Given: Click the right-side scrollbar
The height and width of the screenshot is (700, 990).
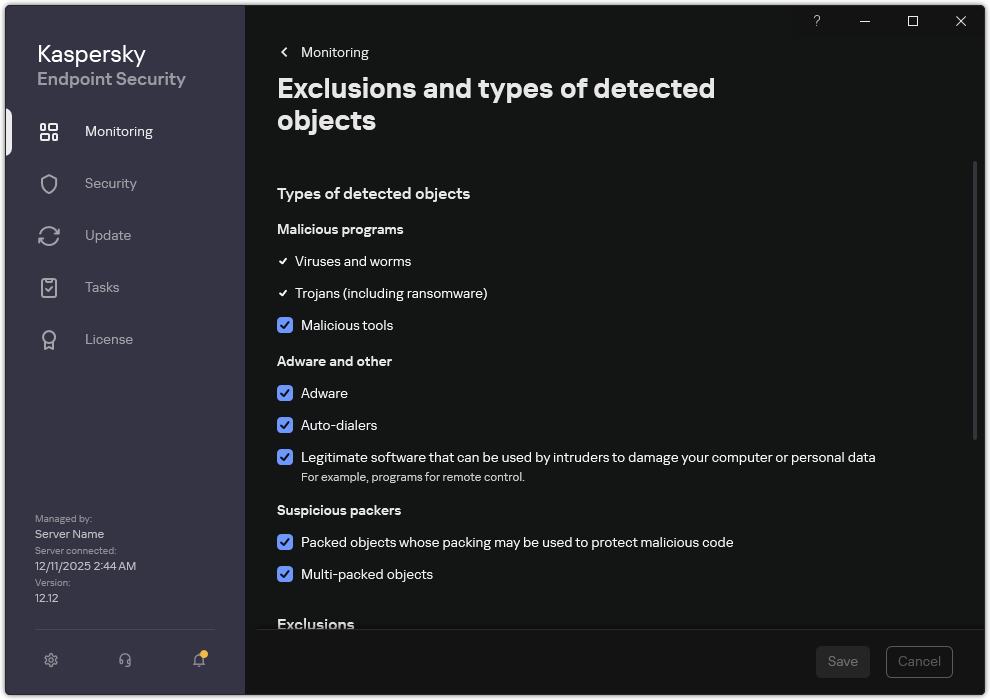Looking at the screenshot, I should pos(973,300).
